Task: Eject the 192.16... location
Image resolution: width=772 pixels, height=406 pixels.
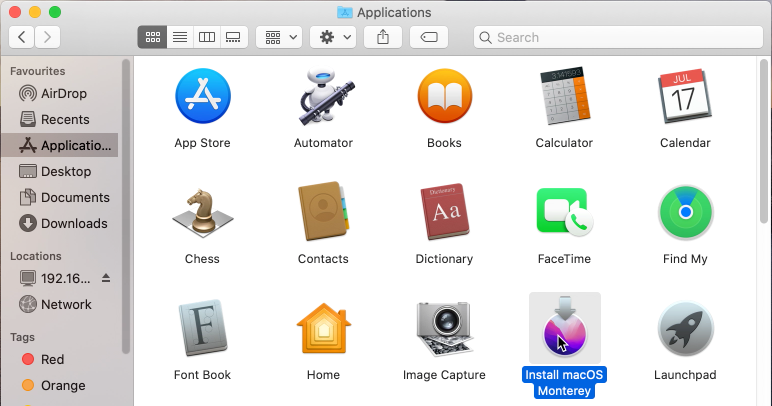Action: tap(106, 278)
